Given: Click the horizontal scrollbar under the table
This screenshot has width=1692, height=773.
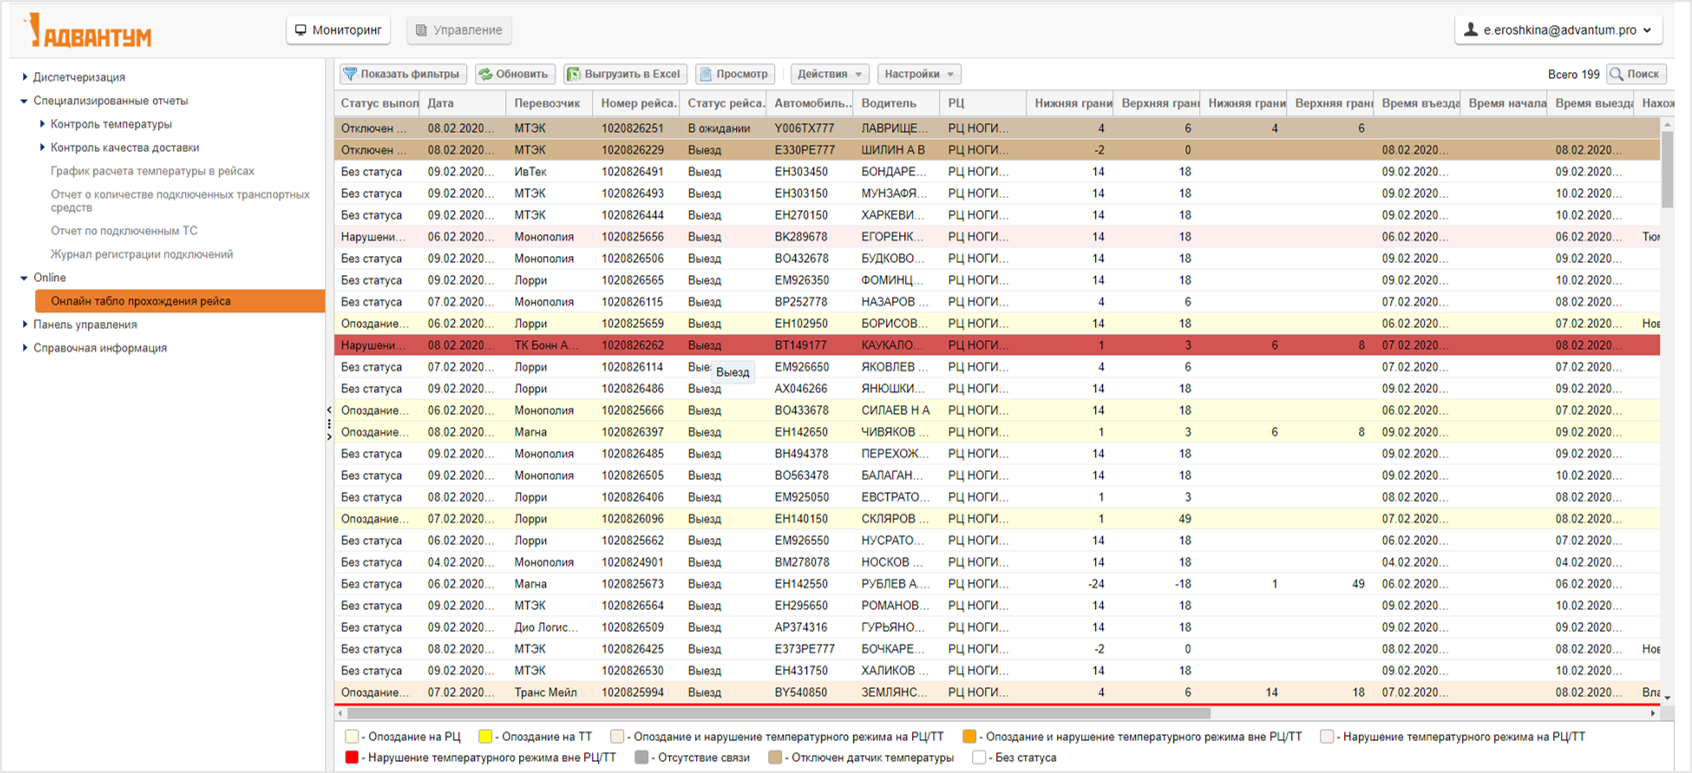Looking at the screenshot, I should point(777,714).
